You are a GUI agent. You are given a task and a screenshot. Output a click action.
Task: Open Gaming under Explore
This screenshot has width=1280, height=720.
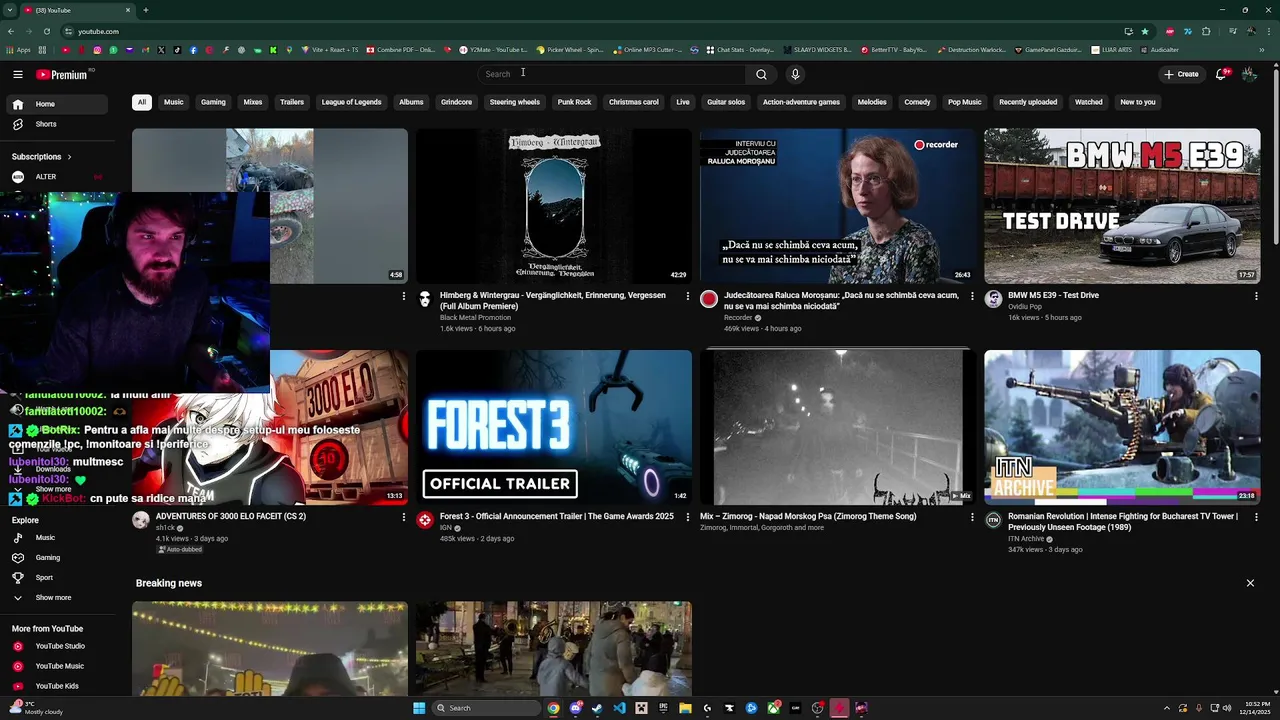56,558
